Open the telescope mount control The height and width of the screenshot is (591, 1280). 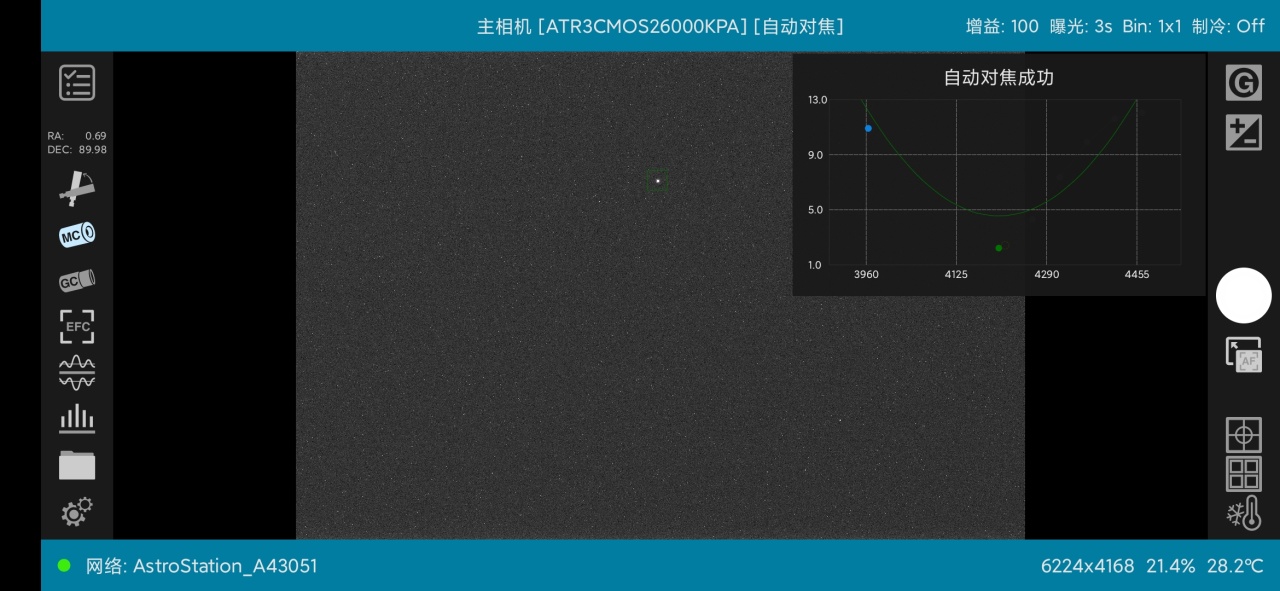[77, 188]
